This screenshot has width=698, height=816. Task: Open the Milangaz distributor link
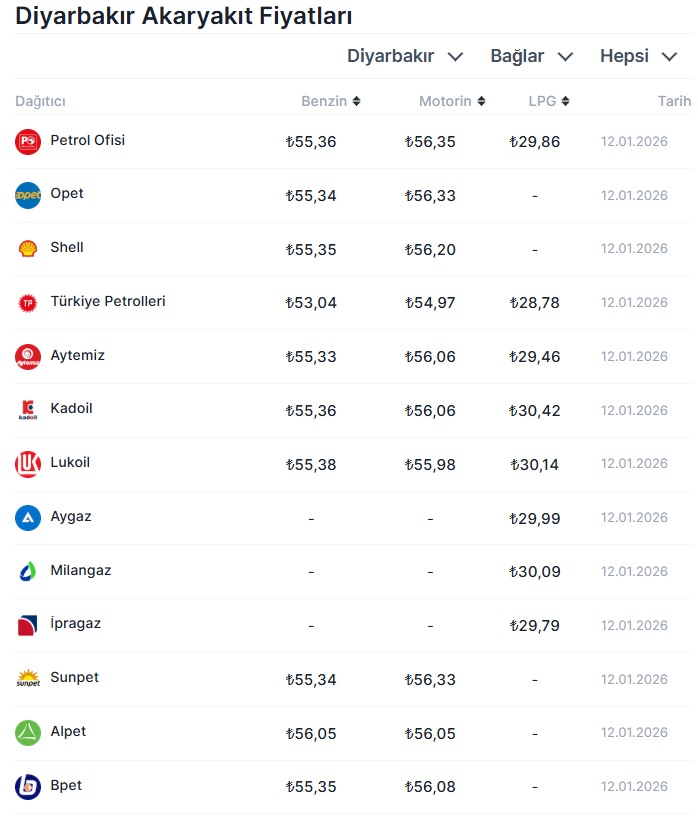tap(81, 571)
